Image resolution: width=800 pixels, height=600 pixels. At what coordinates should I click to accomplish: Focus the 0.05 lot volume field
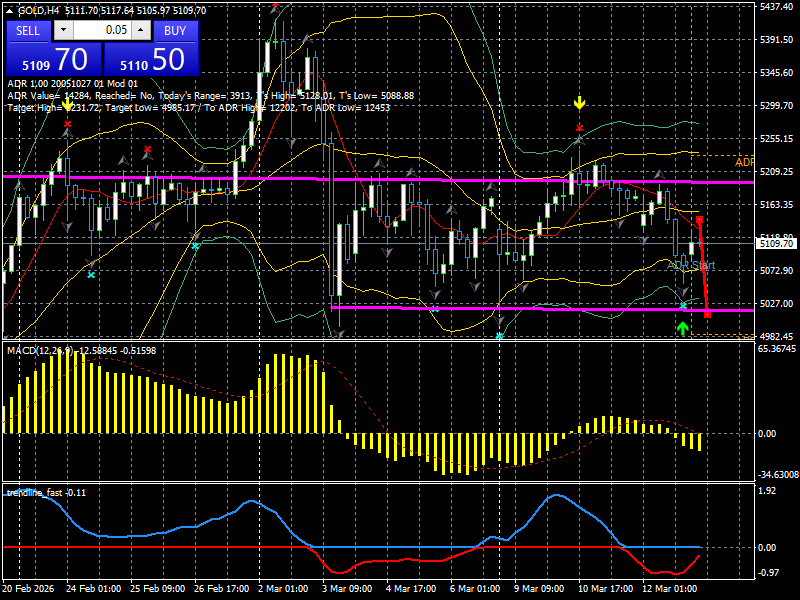(x=102, y=30)
